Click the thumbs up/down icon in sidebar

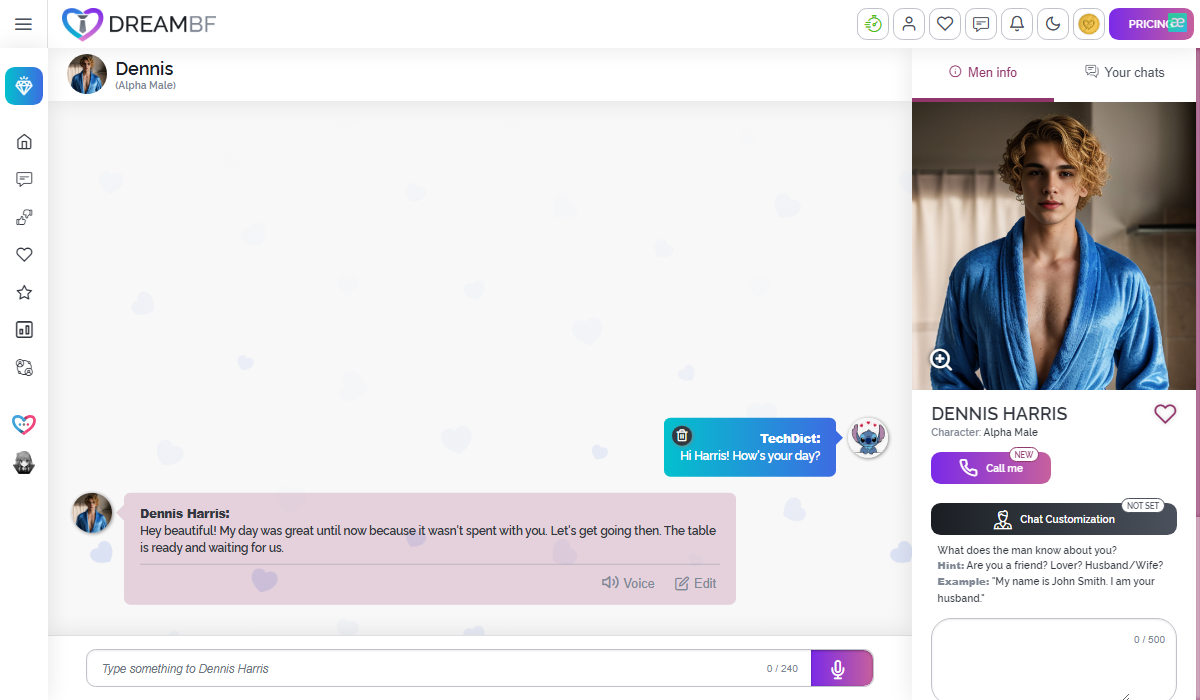(x=24, y=217)
